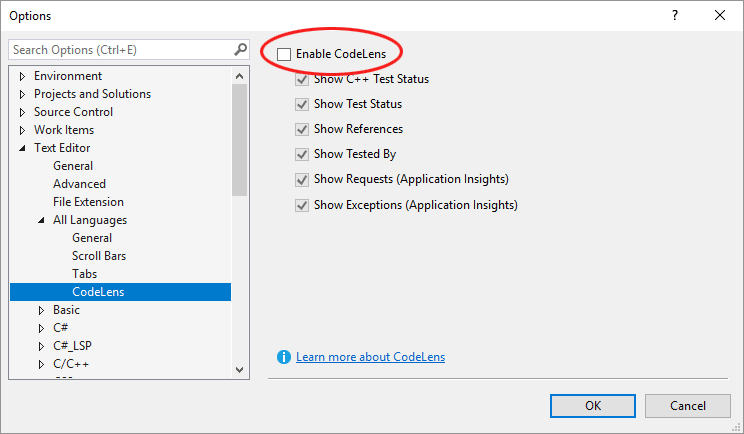Open the File Extension settings
744x434 pixels.
coord(88,202)
